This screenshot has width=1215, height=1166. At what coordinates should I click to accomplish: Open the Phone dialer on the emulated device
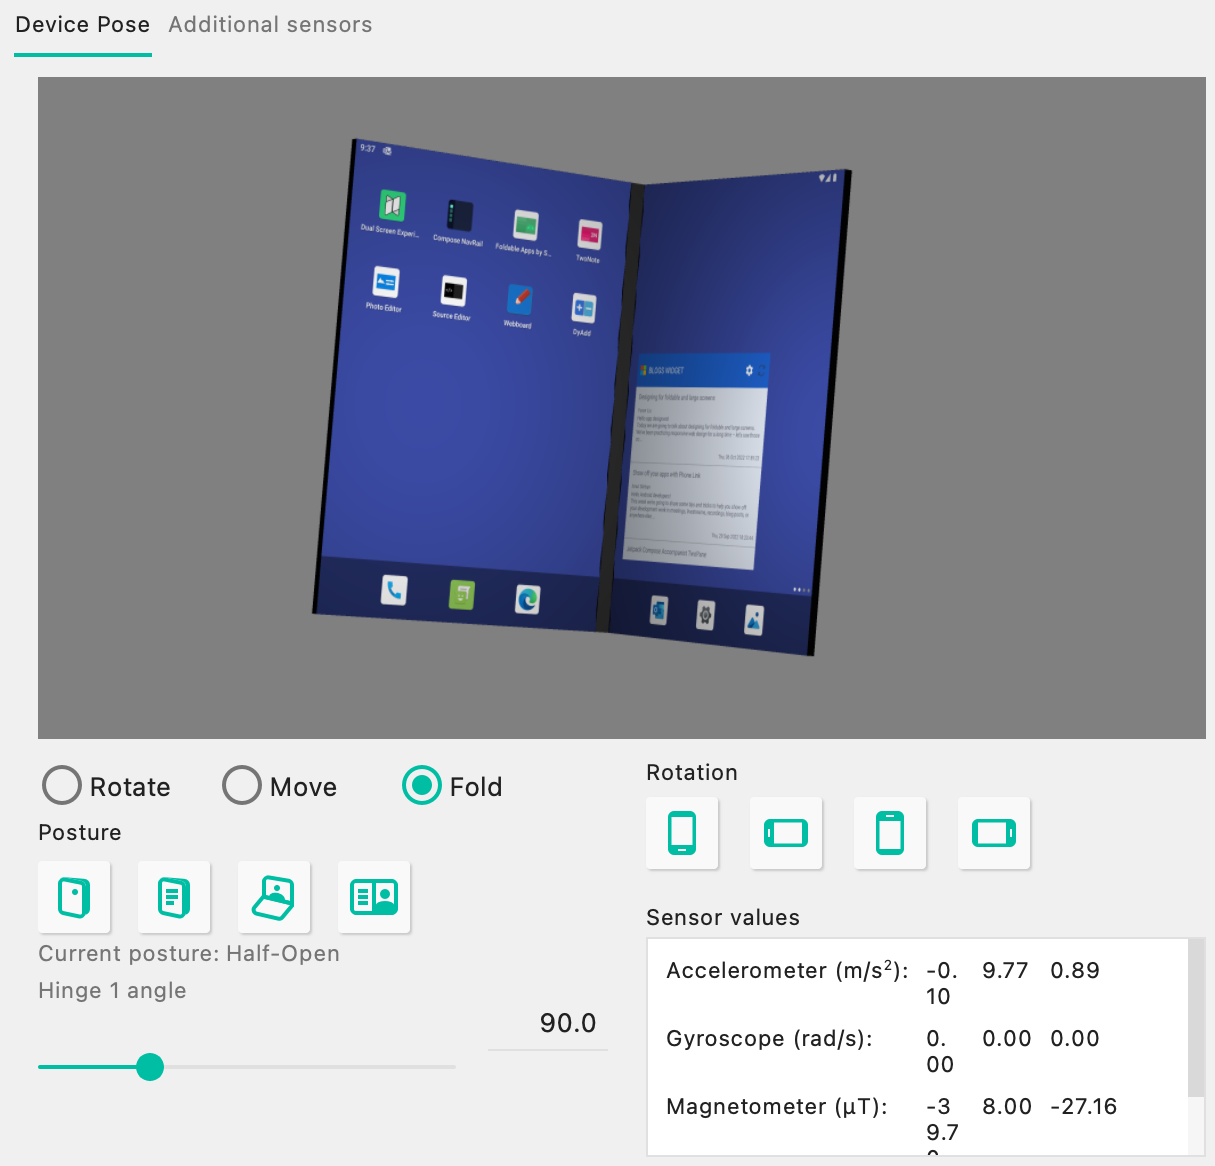pos(393,590)
